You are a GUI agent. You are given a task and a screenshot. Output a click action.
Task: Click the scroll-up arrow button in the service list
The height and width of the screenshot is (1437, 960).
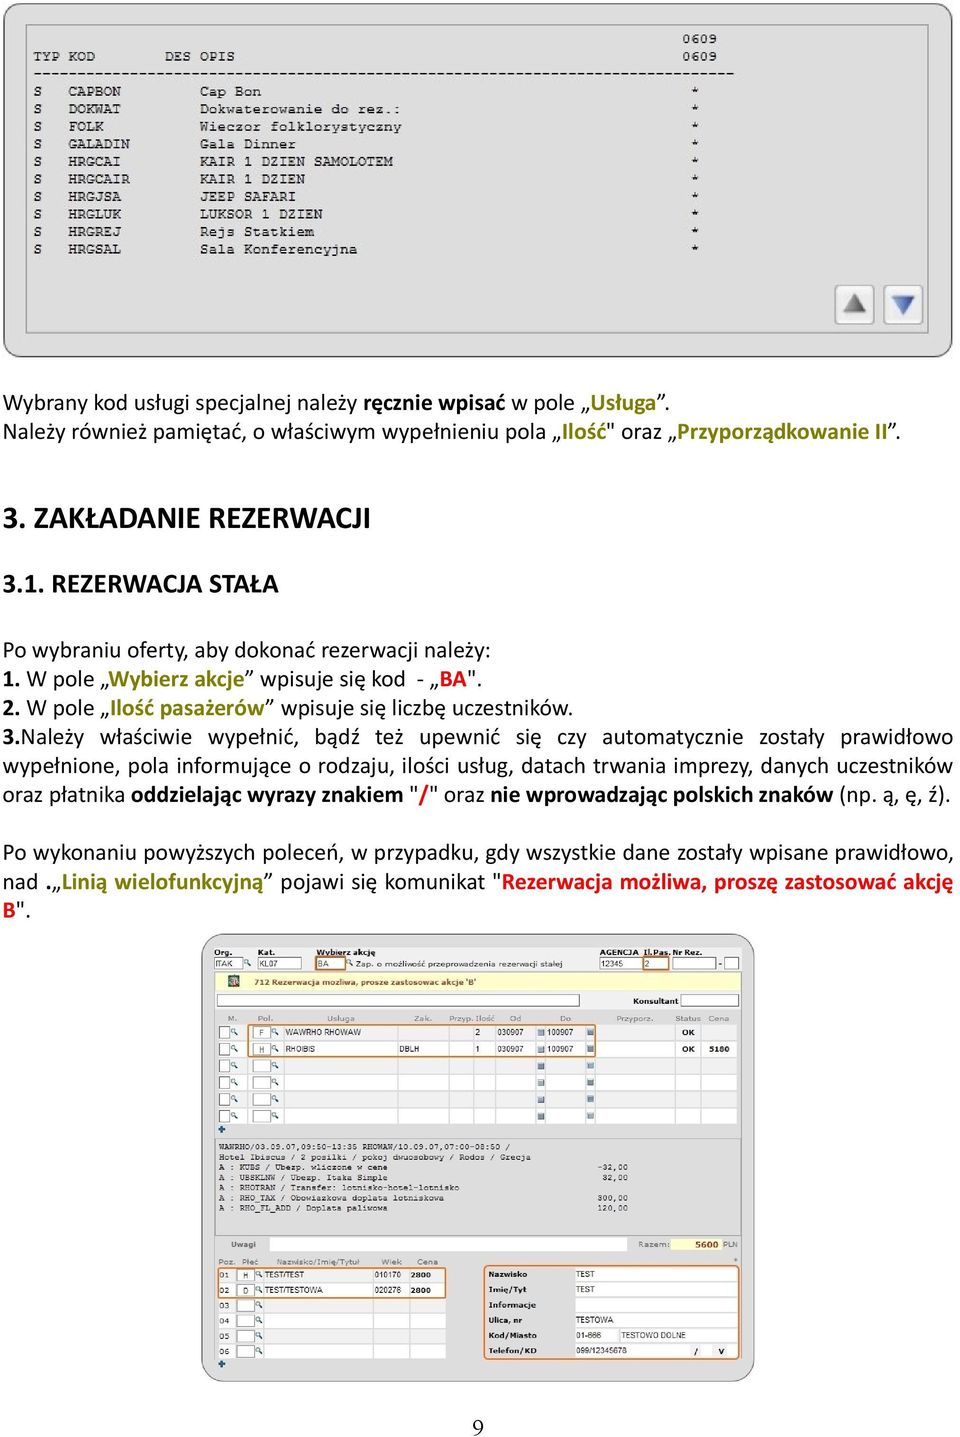(x=854, y=304)
